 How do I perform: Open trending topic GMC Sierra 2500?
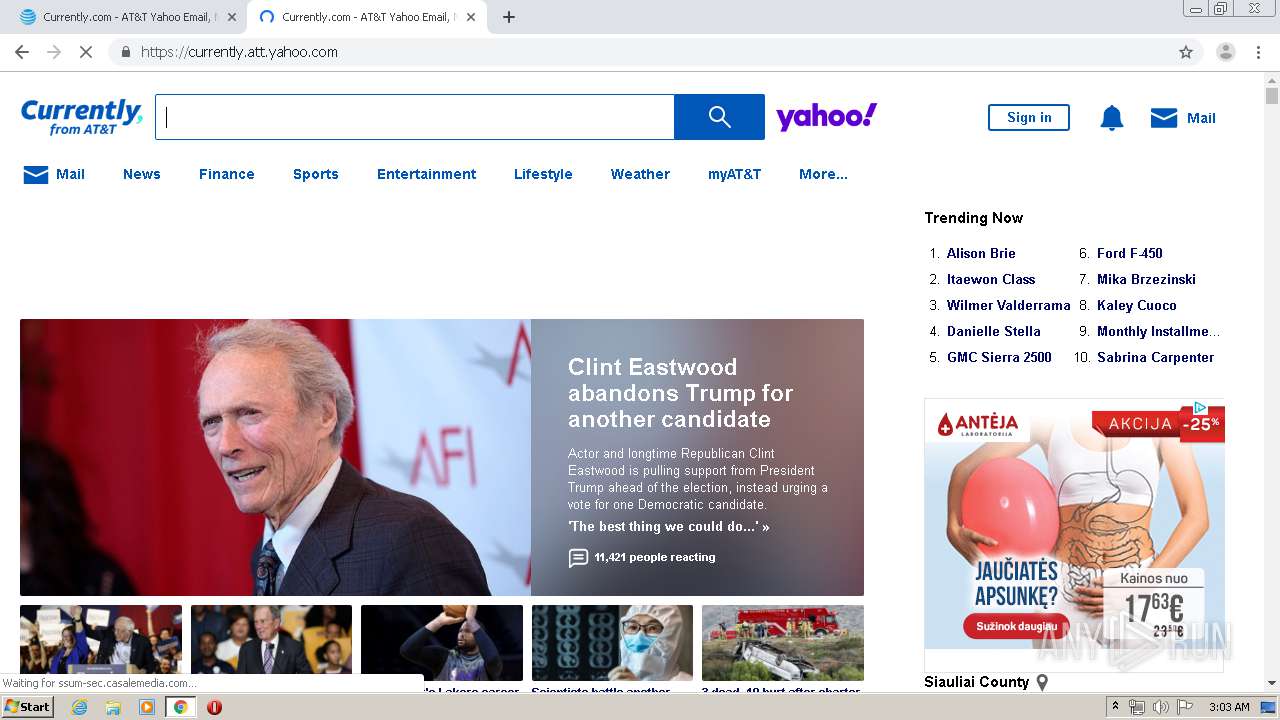pos(999,357)
